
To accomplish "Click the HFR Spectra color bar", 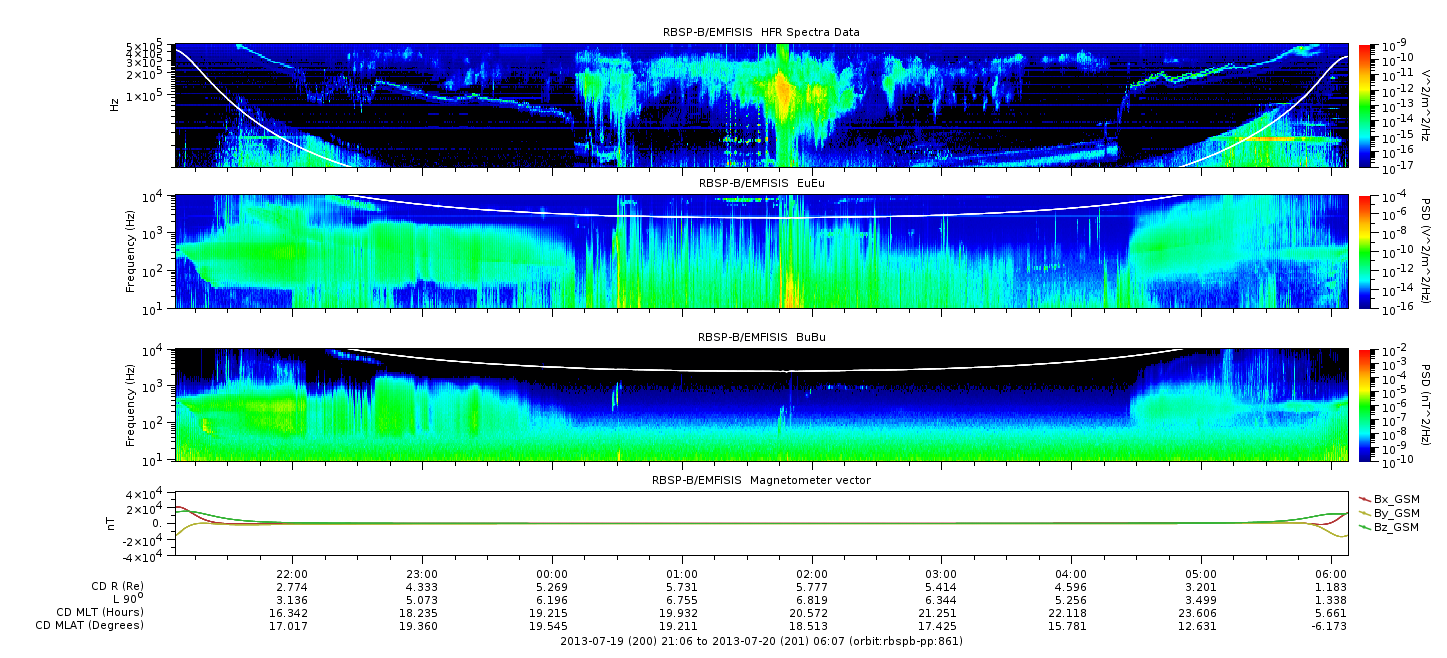I will [1364, 105].
